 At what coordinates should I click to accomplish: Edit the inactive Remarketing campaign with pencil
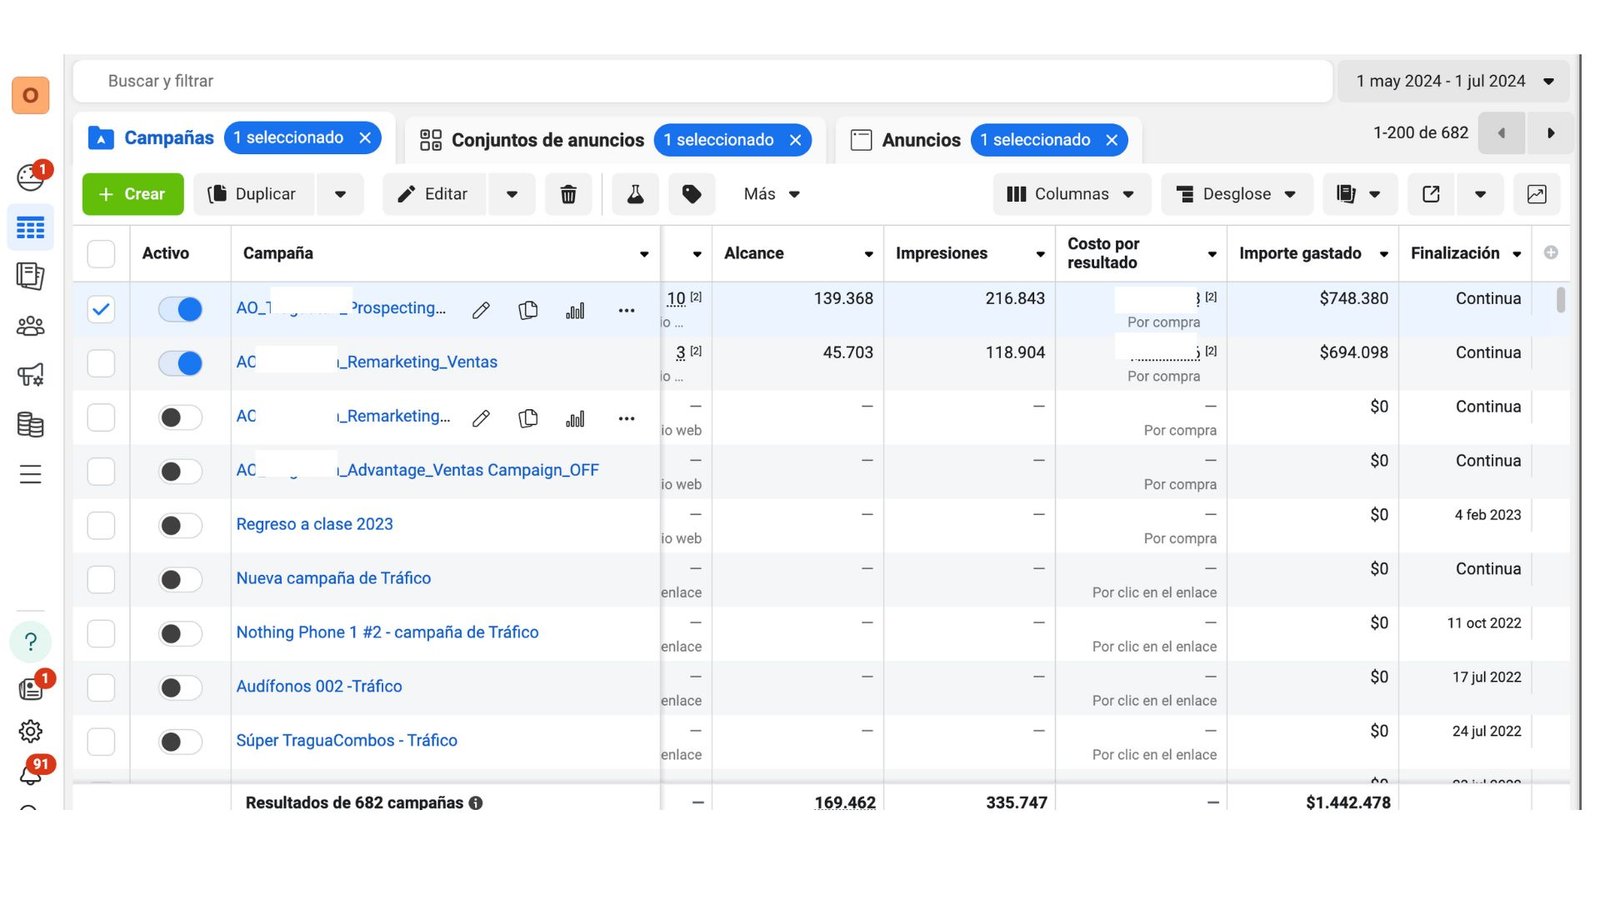click(481, 418)
